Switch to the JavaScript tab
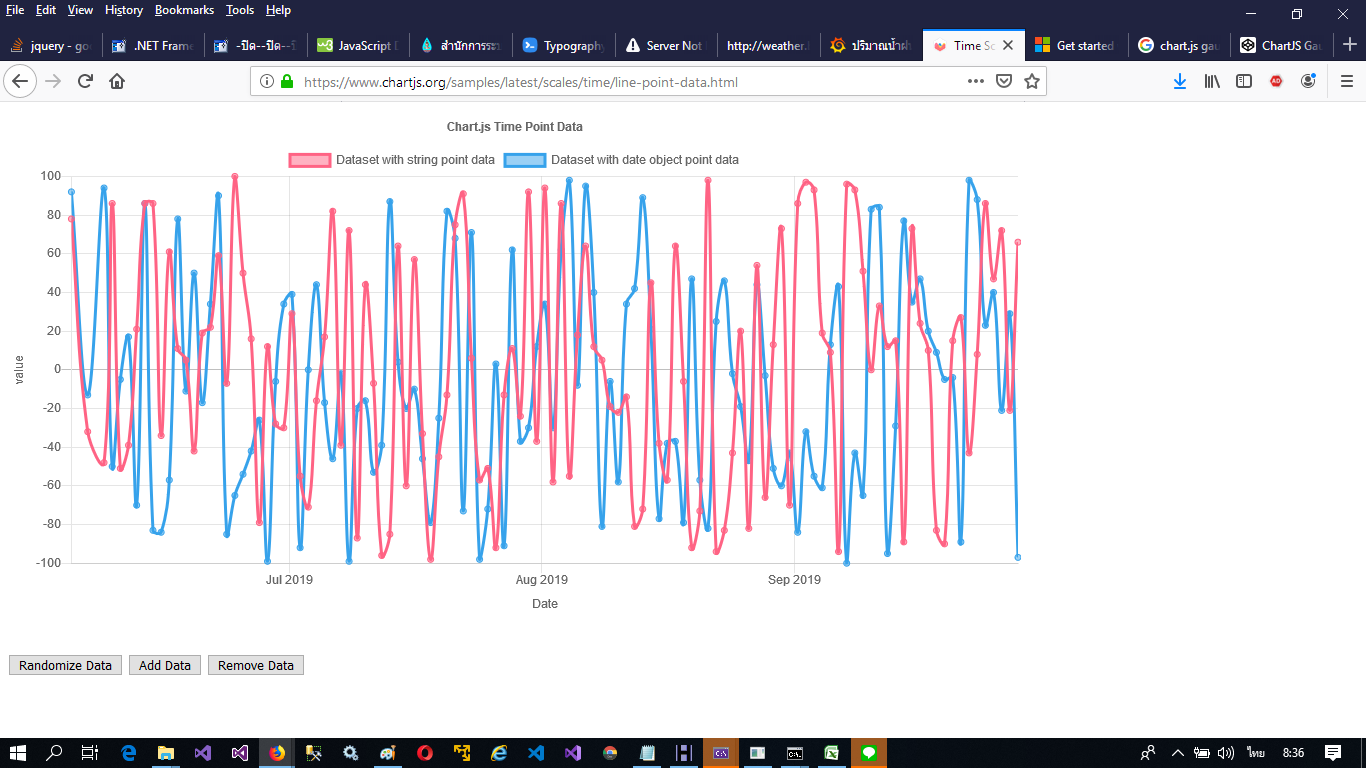 357,45
